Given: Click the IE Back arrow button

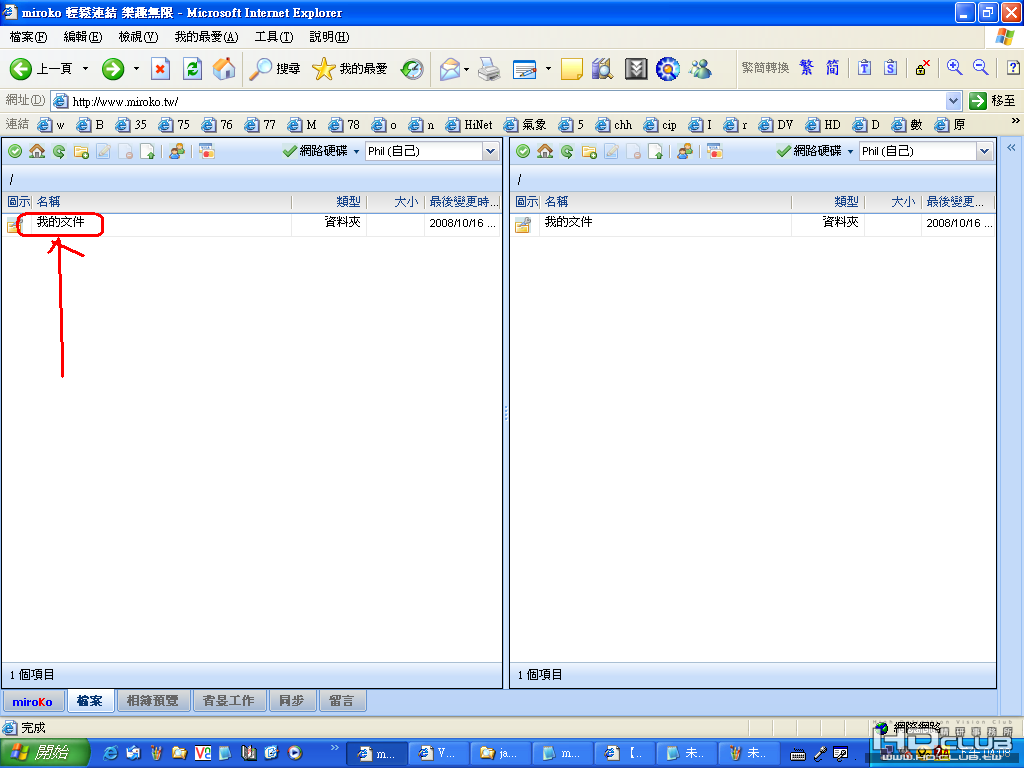Looking at the screenshot, I should (x=21, y=69).
